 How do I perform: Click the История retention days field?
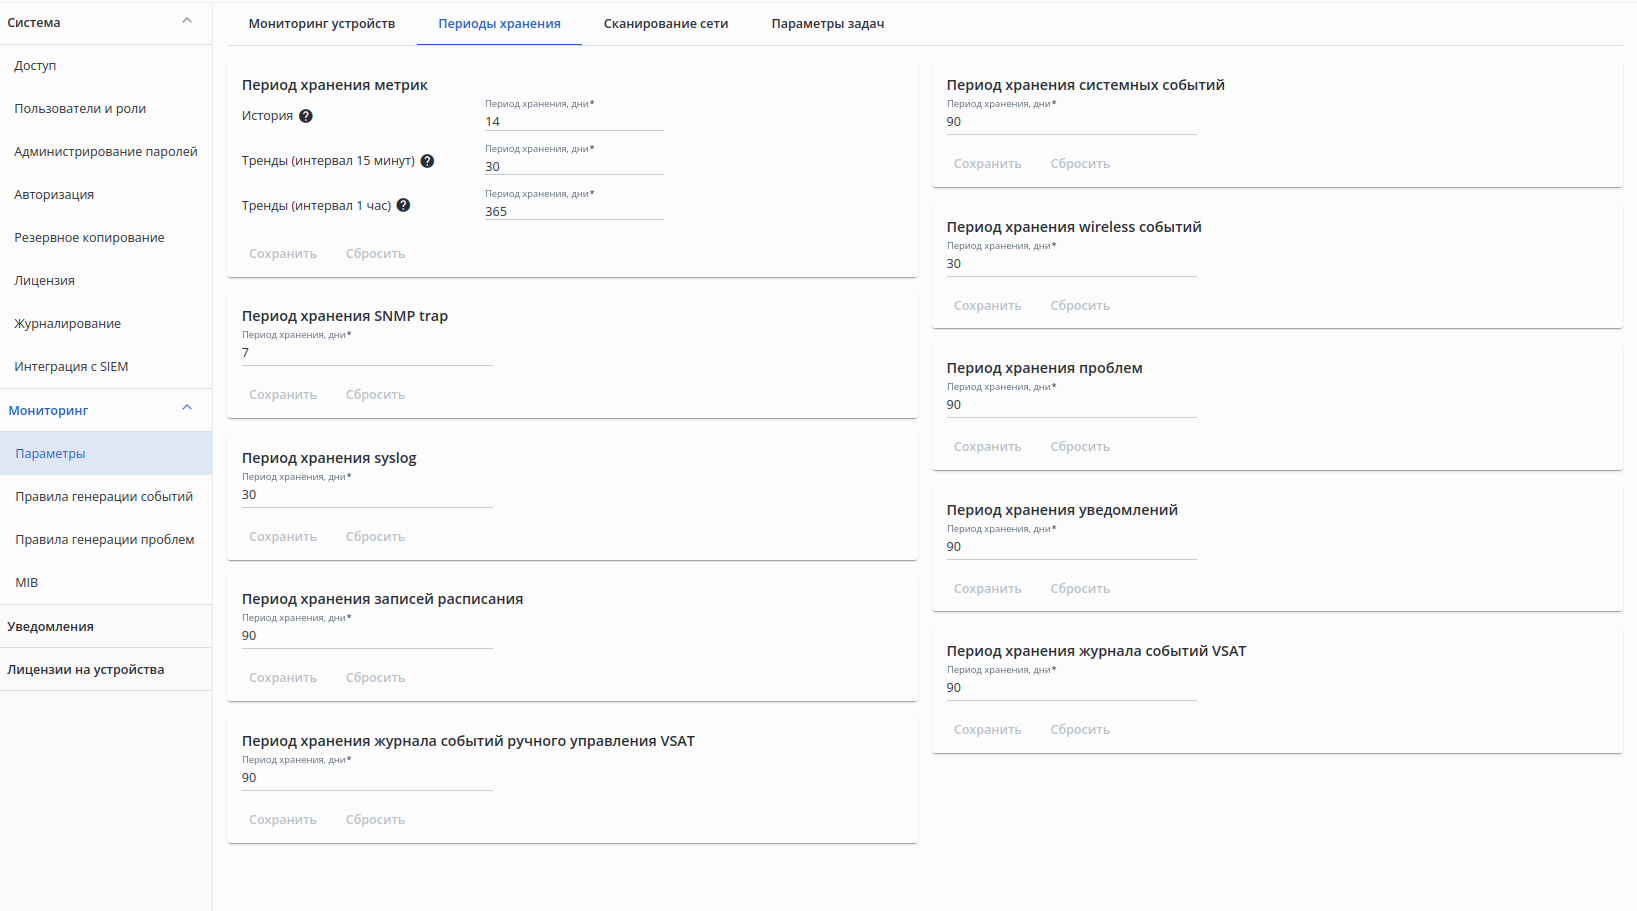573,122
